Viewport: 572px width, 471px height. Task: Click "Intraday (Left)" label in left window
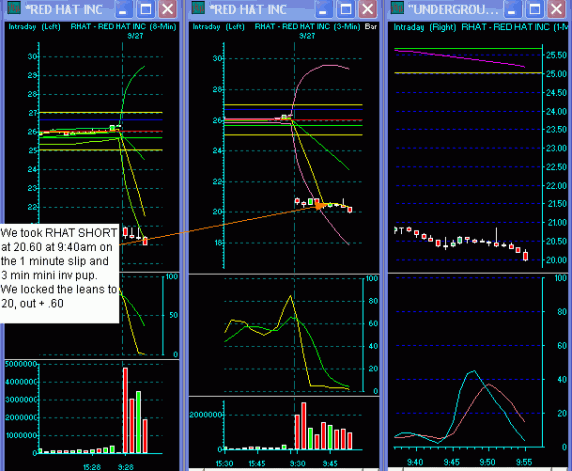[x=35, y=27]
